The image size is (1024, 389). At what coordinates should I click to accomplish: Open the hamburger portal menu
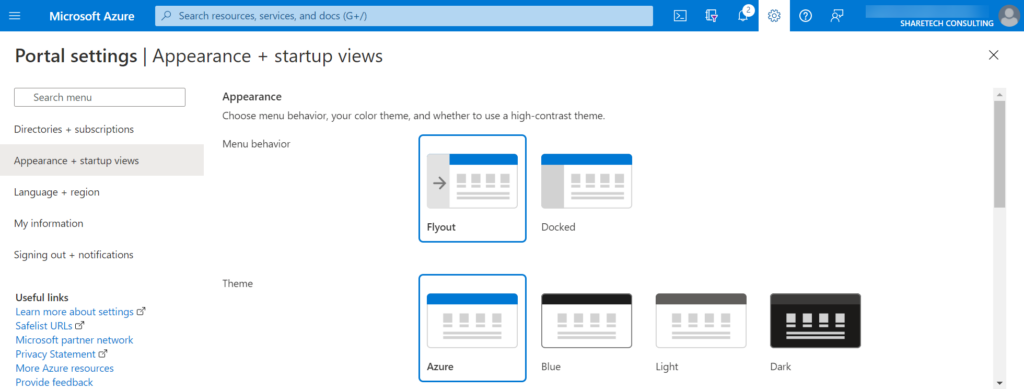click(x=14, y=16)
